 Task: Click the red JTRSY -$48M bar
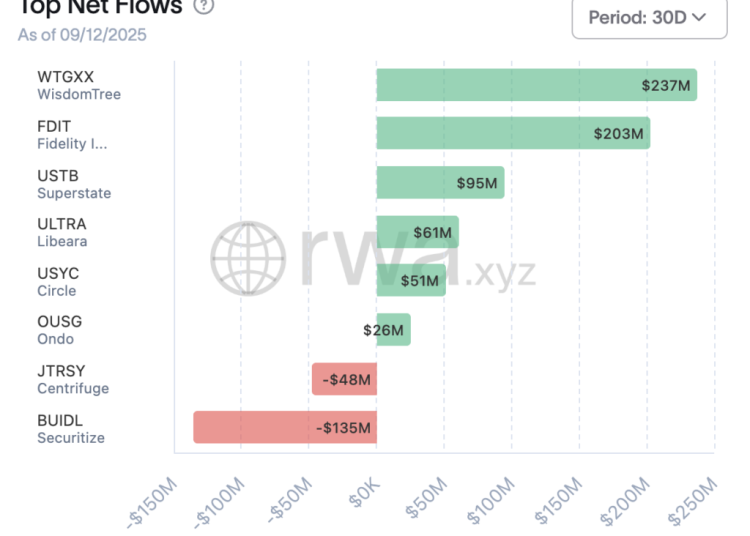pyautogui.click(x=344, y=379)
